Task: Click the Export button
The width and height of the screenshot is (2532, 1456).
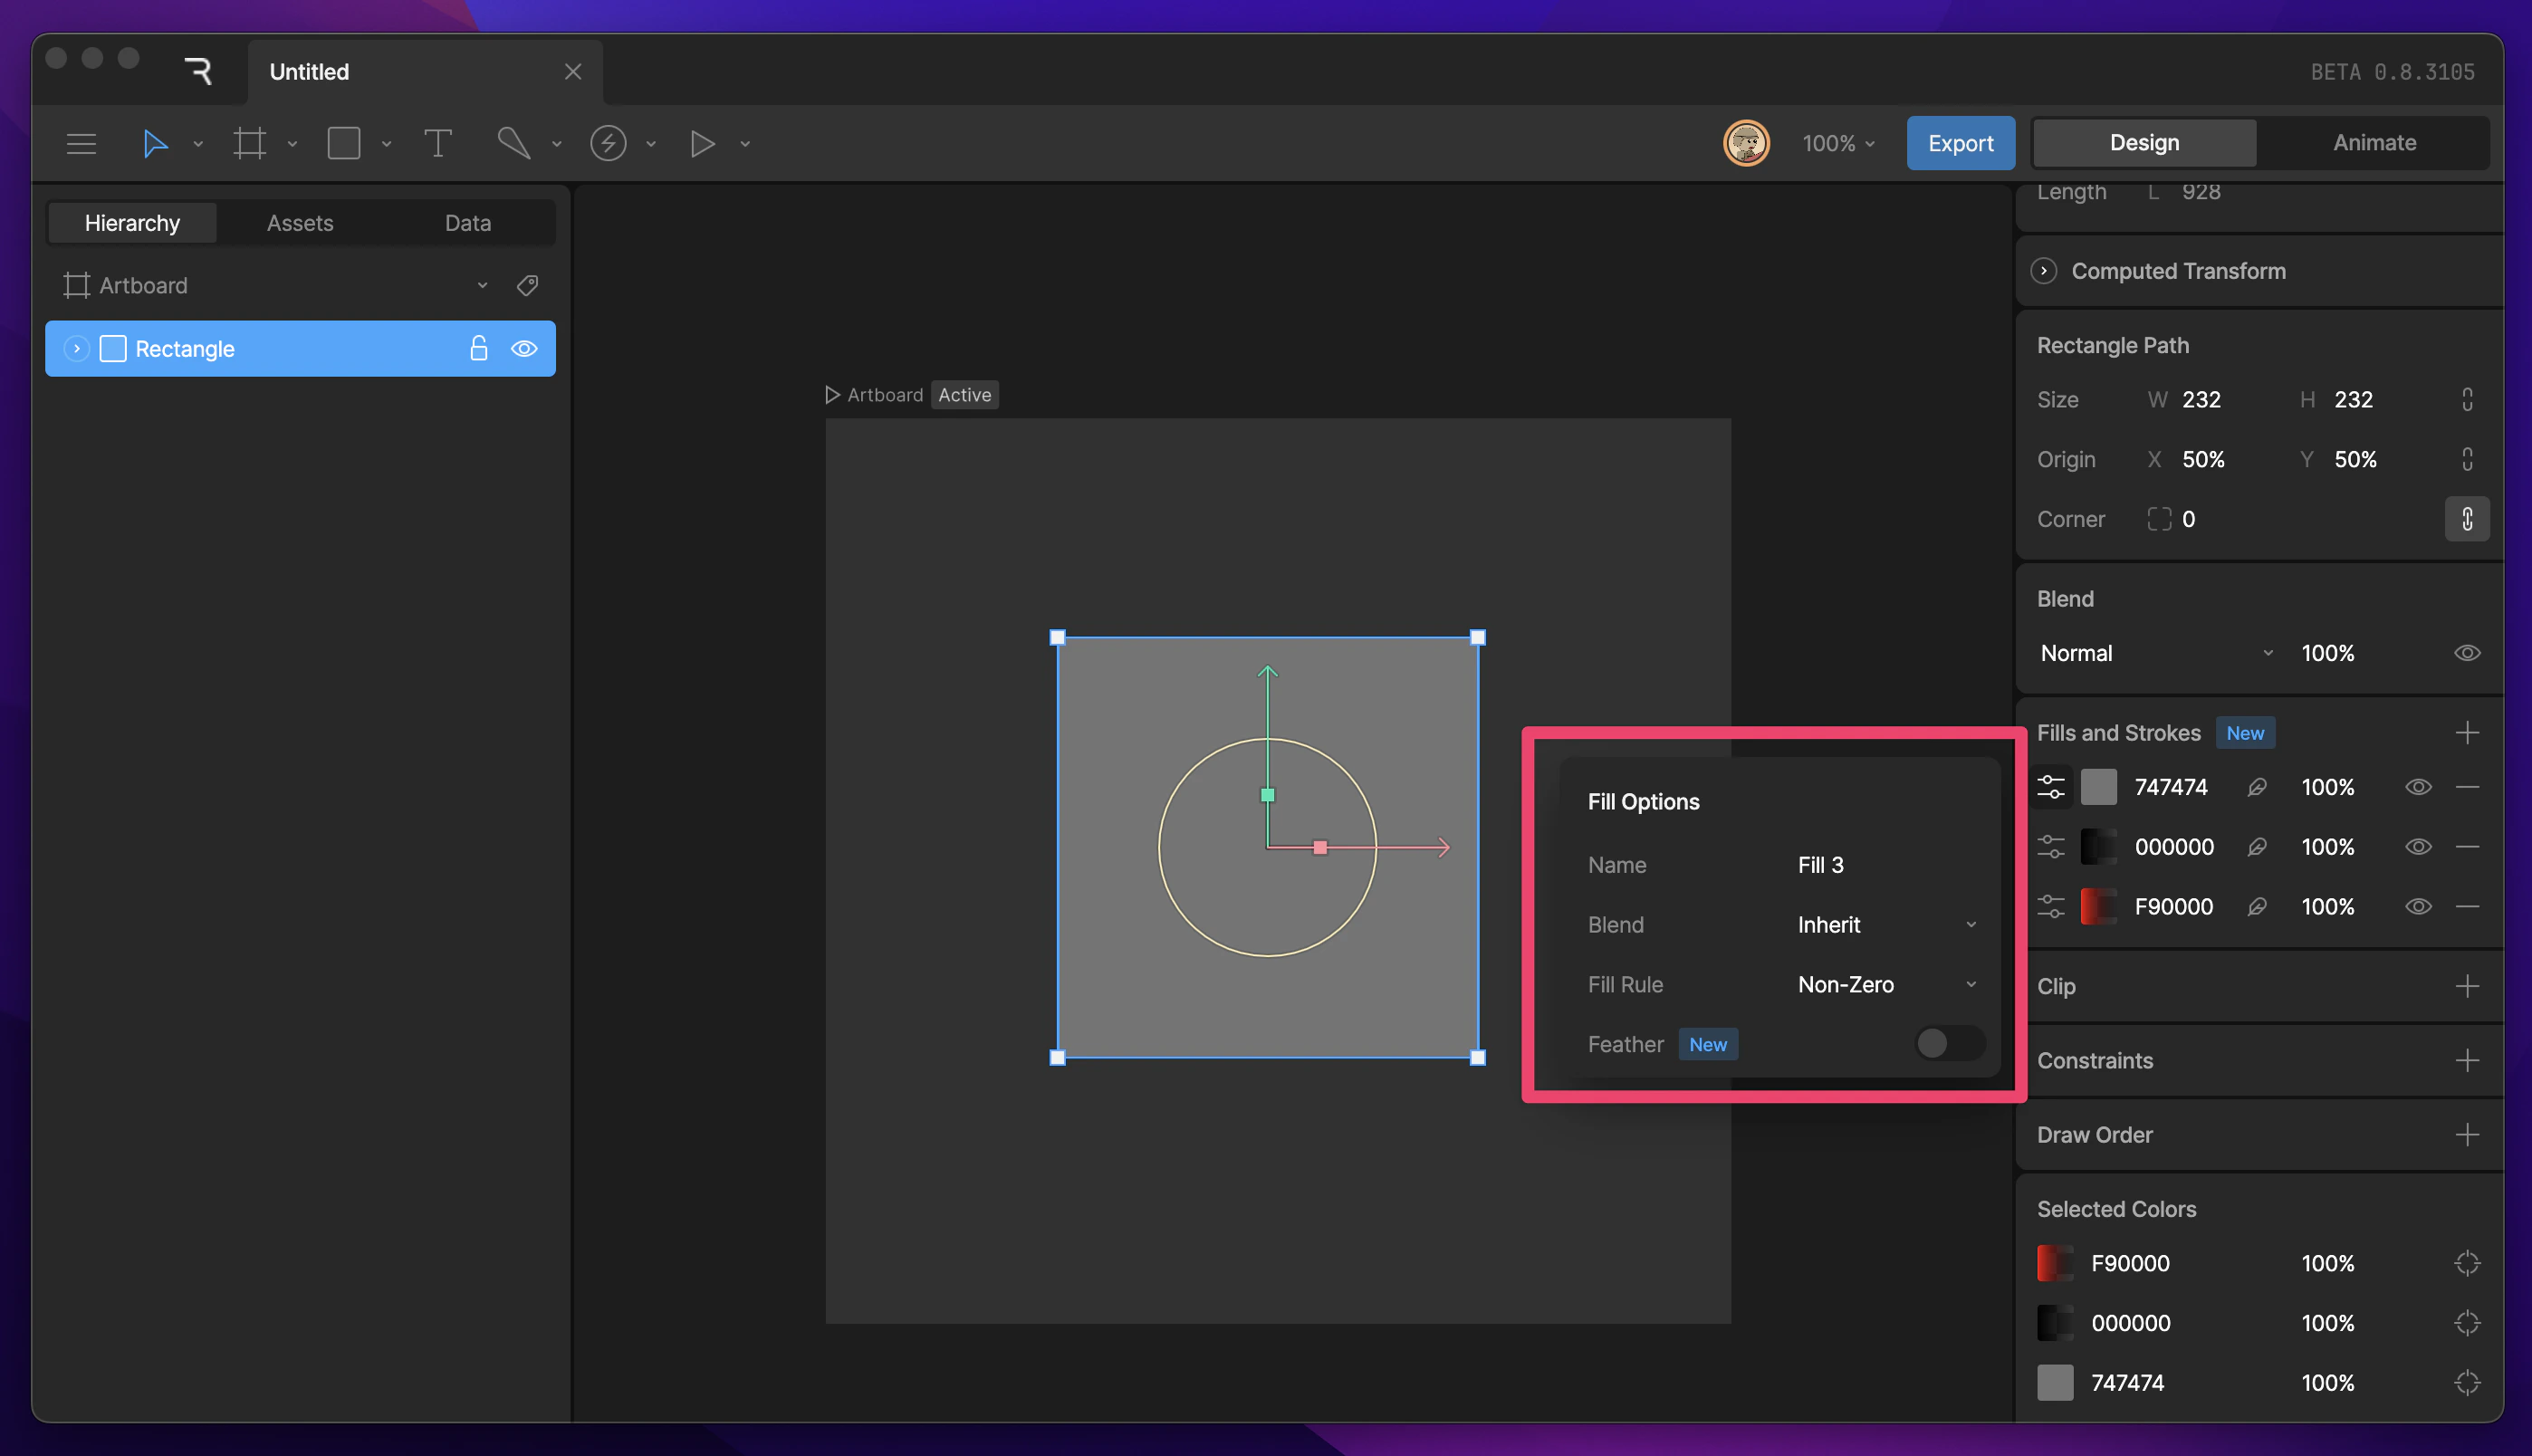Action: click(x=1960, y=142)
